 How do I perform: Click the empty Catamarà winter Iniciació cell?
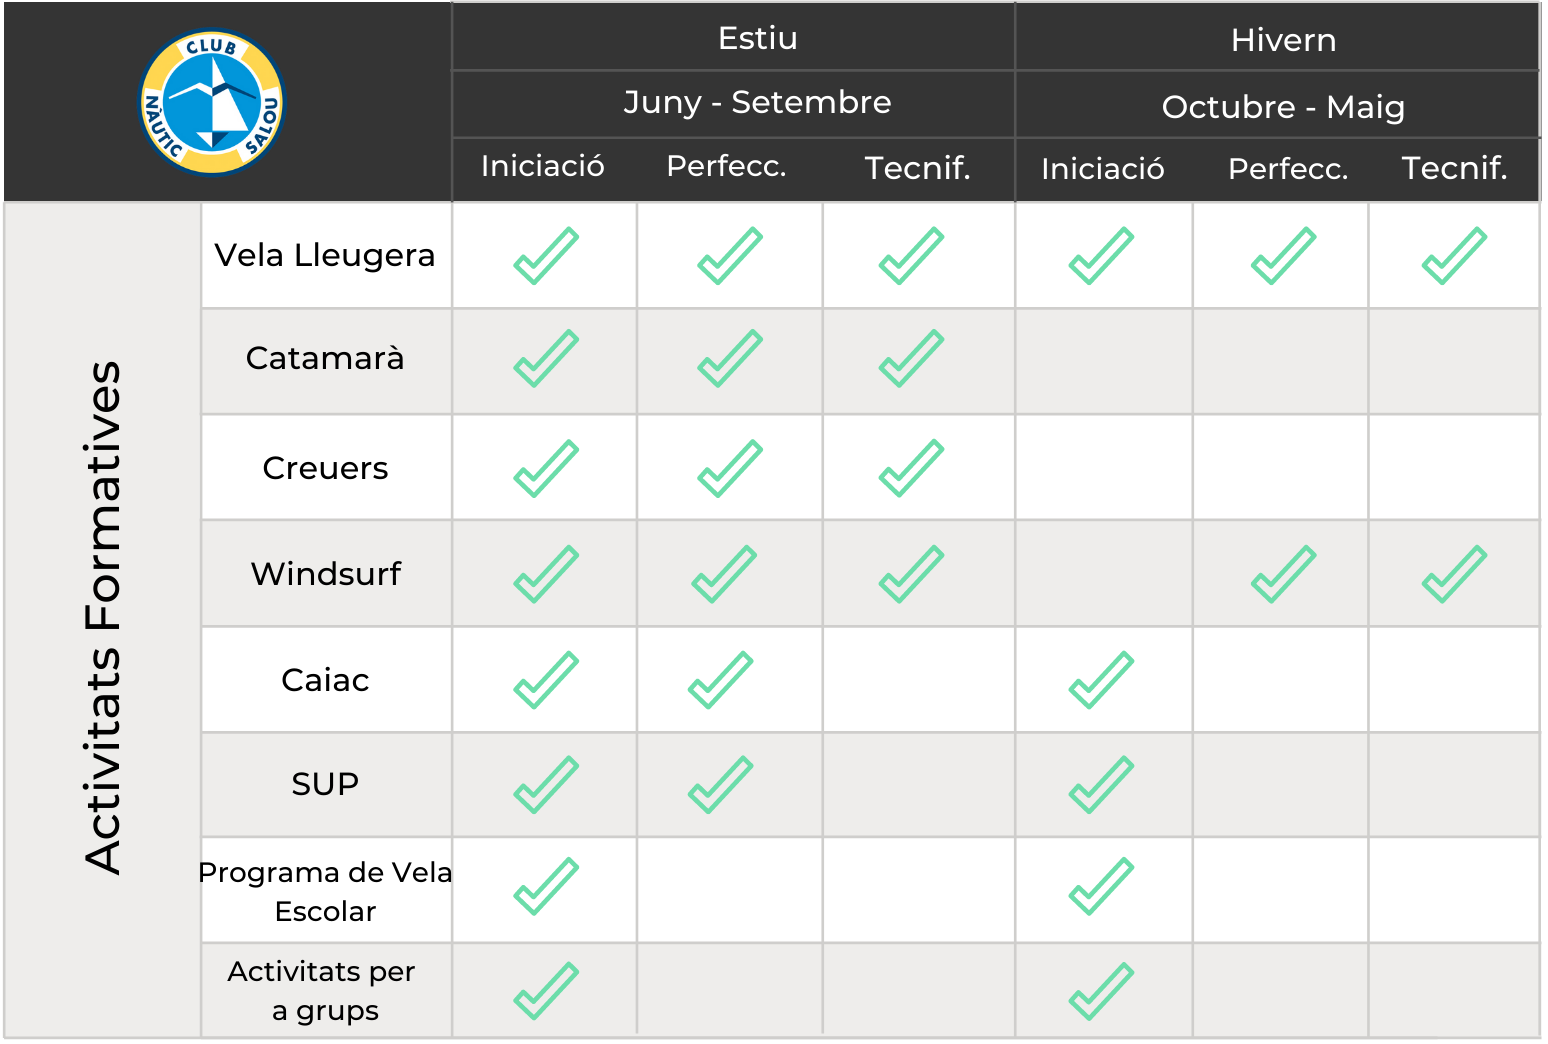point(1103,361)
